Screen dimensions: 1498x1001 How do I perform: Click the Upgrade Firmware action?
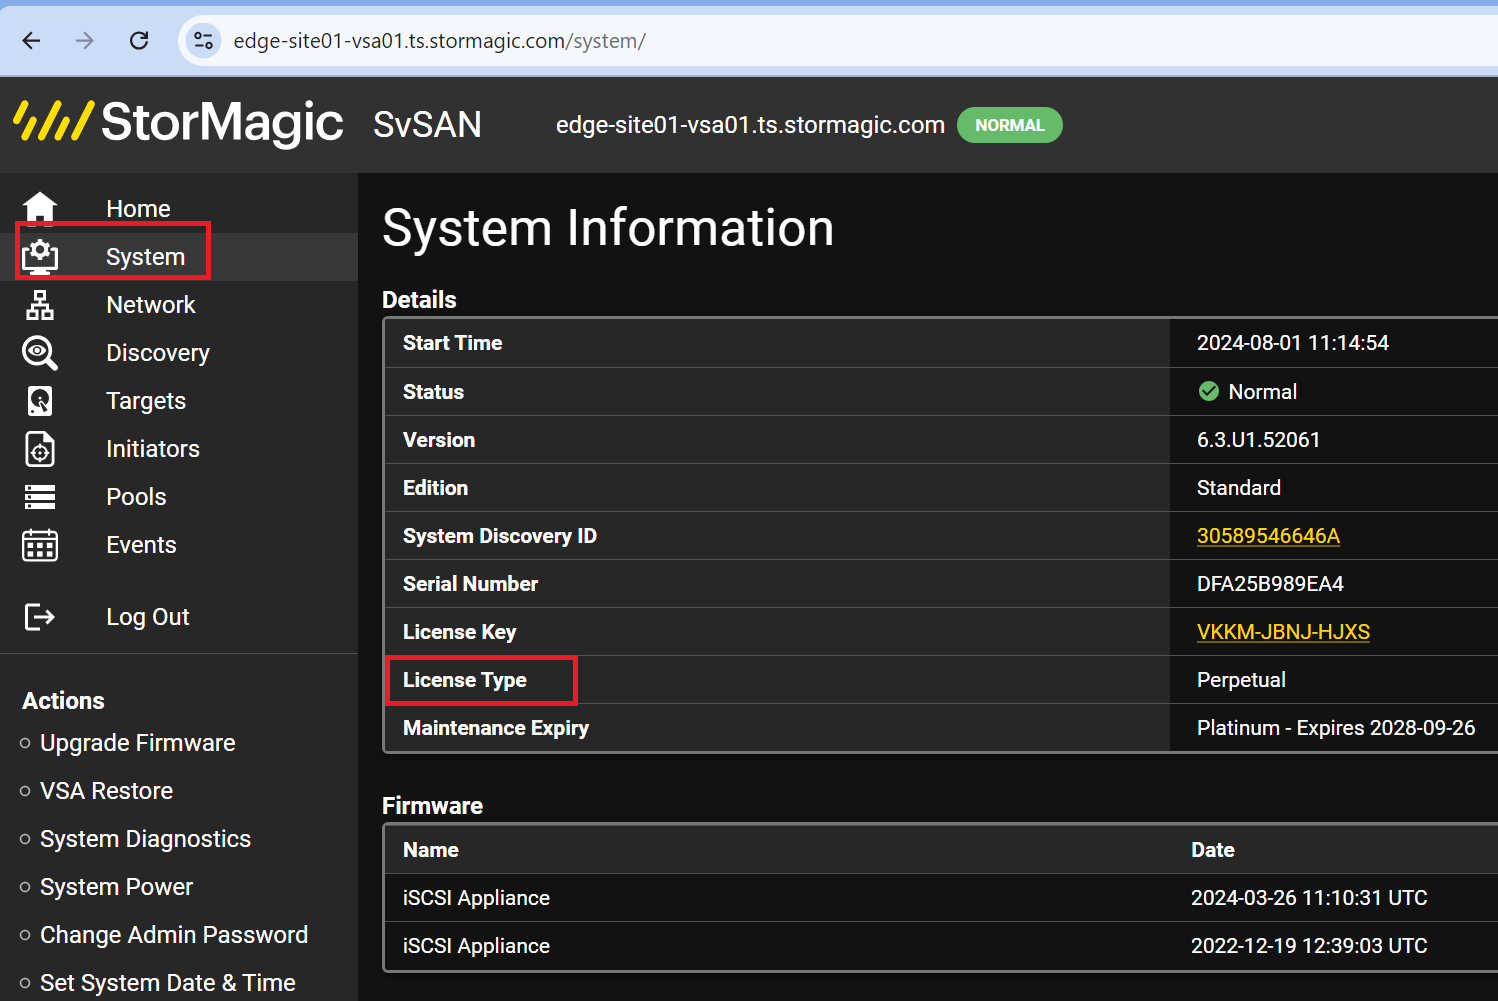138,743
